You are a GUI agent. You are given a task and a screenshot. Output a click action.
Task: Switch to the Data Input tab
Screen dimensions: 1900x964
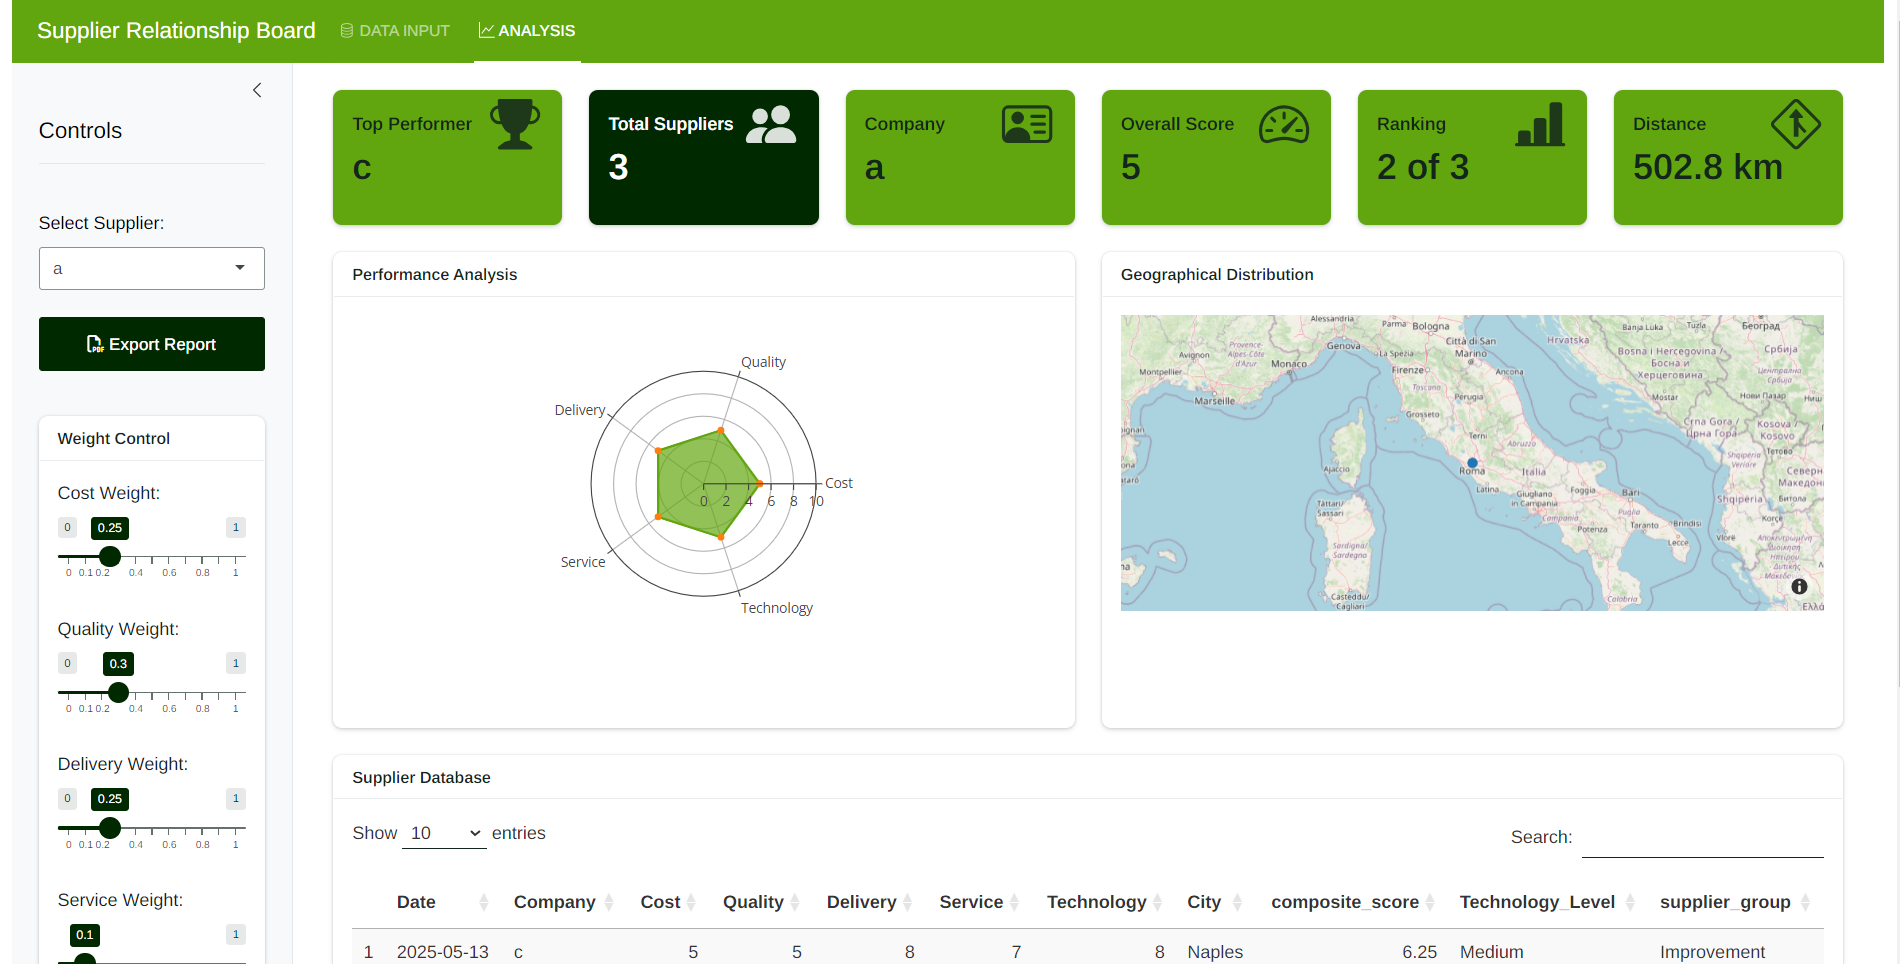pyautogui.click(x=395, y=31)
